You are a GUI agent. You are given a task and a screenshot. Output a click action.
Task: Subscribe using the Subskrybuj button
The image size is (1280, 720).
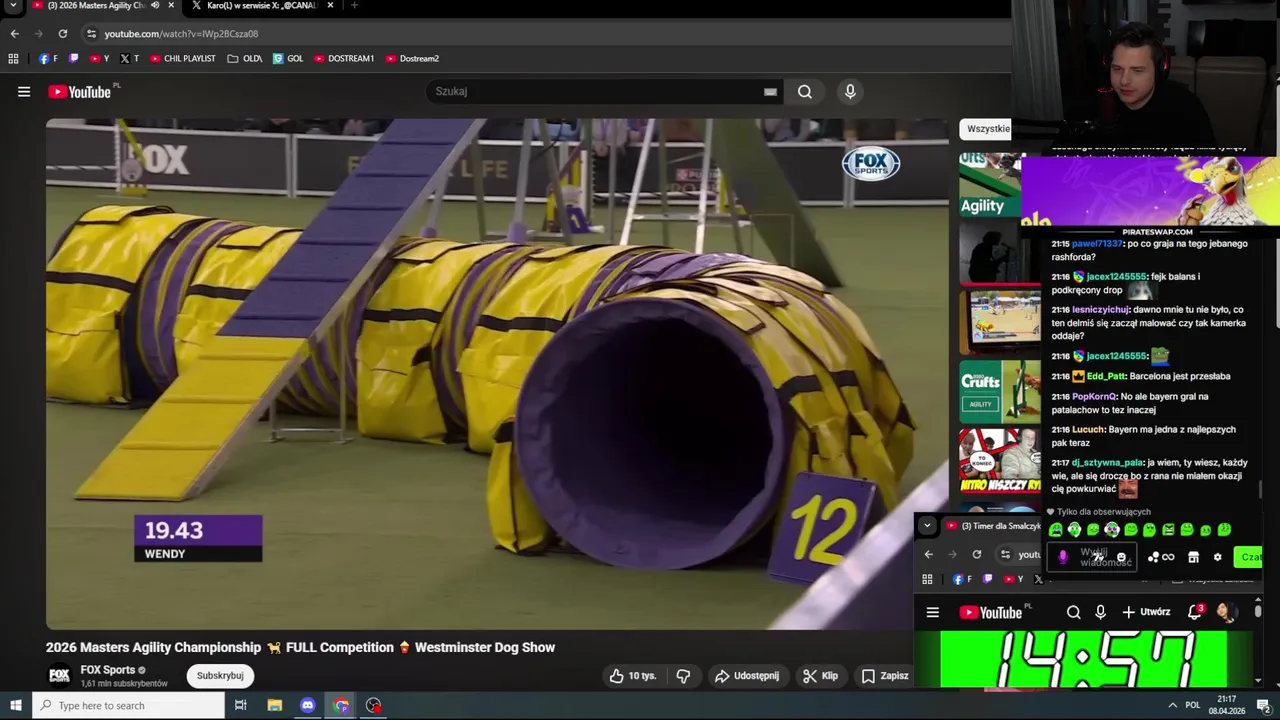(220, 676)
